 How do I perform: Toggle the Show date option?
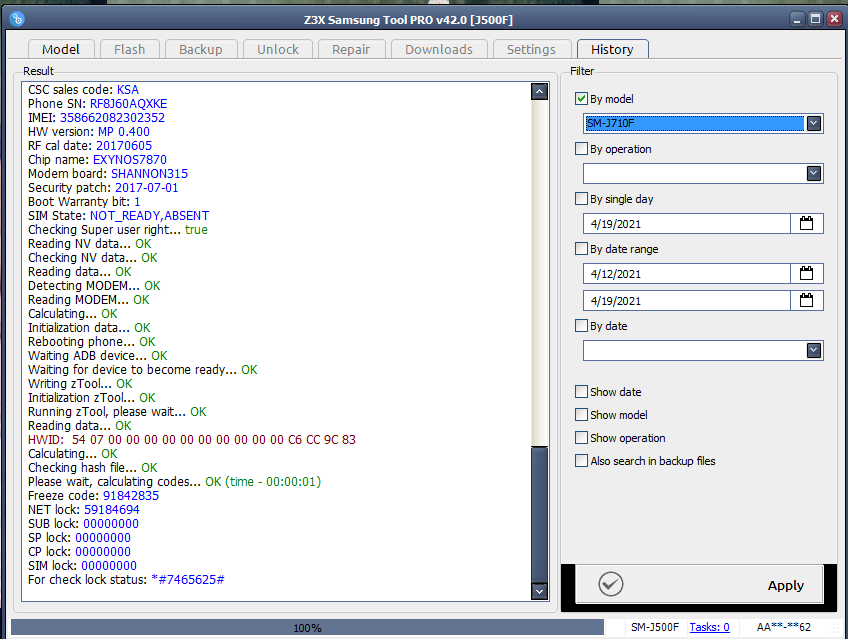click(581, 391)
